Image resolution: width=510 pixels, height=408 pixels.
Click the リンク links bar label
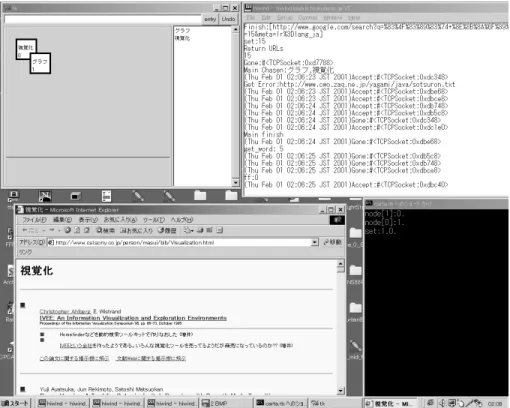25,252
